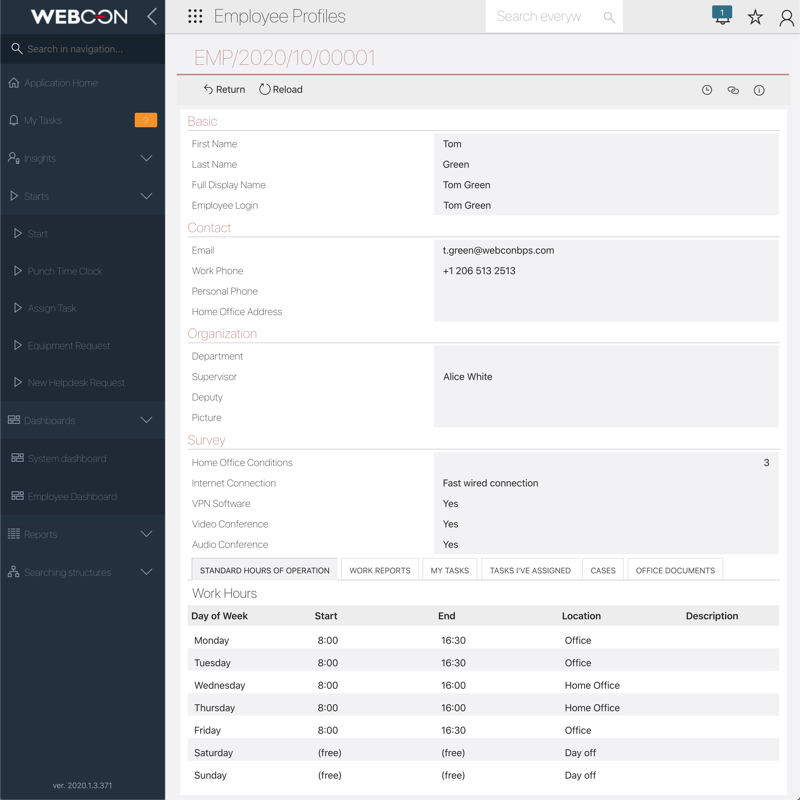Open the history clock icon
Image resolution: width=800 pixels, height=800 pixels.
coord(707,90)
